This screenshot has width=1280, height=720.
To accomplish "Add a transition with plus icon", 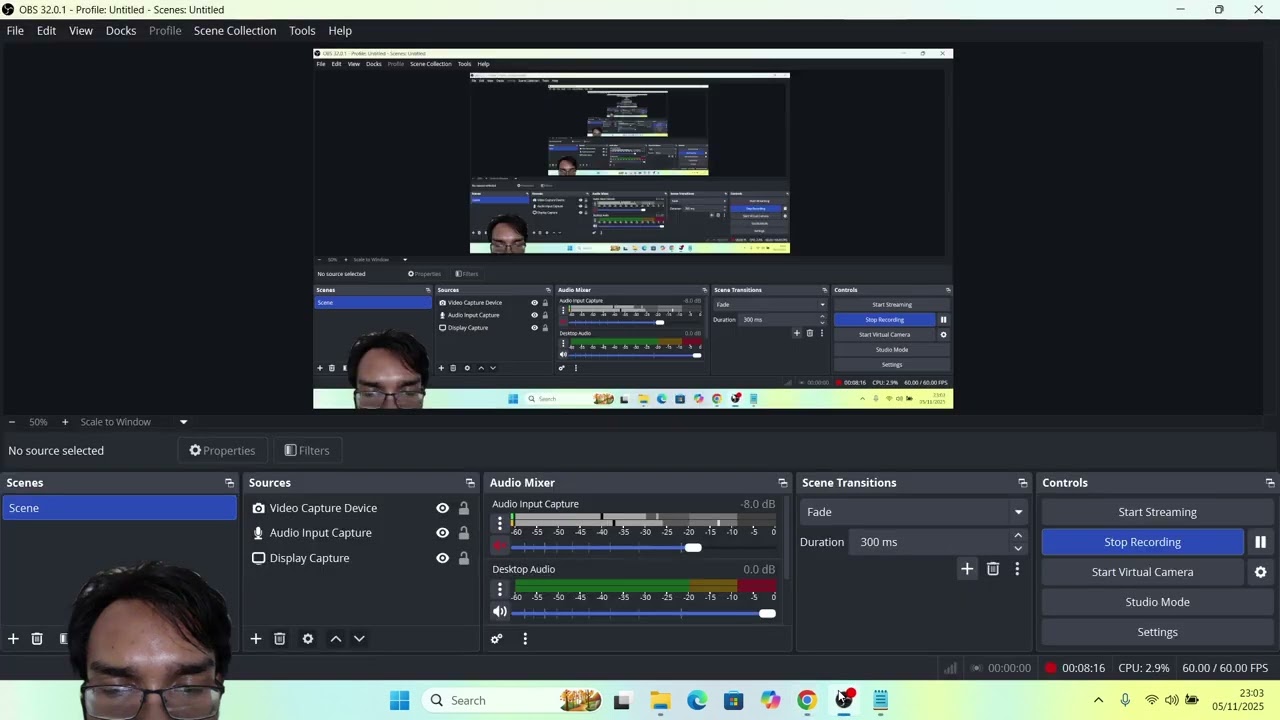I will coord(967,569).
